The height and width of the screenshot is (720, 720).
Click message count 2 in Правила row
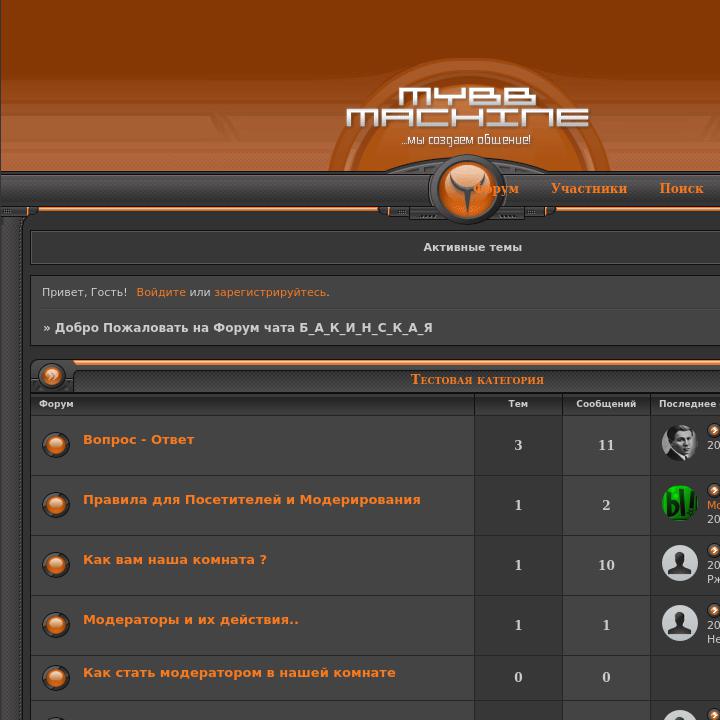[x=606, y=505]
